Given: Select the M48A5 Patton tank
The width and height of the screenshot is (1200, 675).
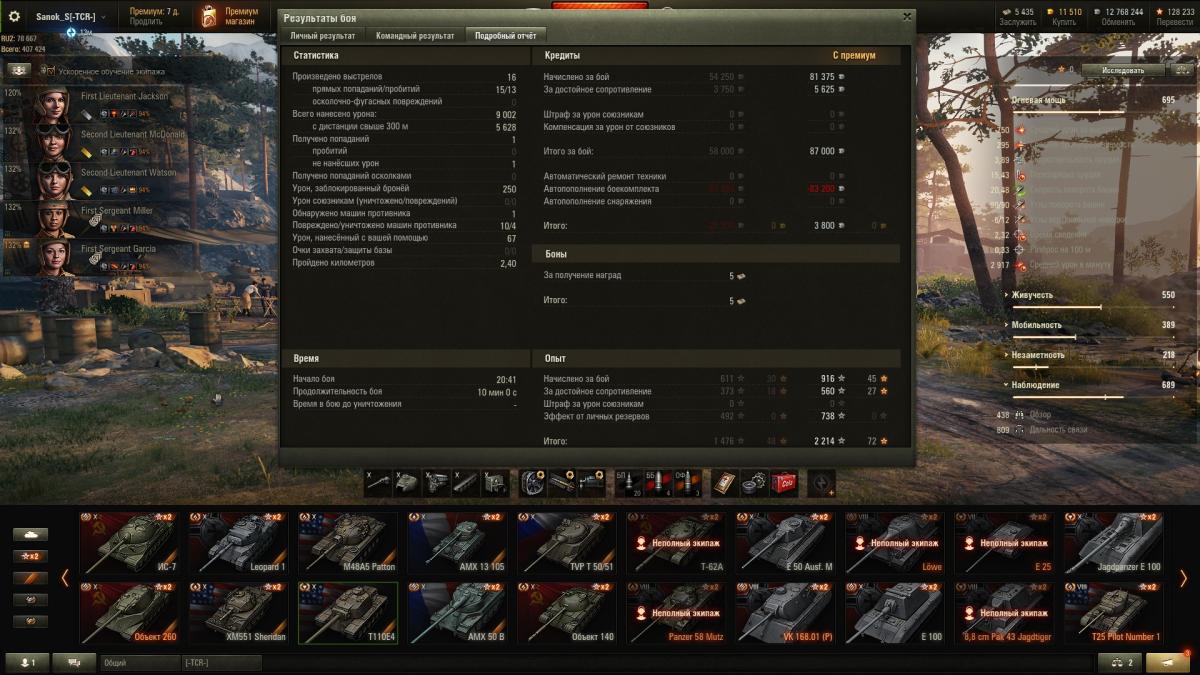Looking at the screenshot, I should point(348,543).
